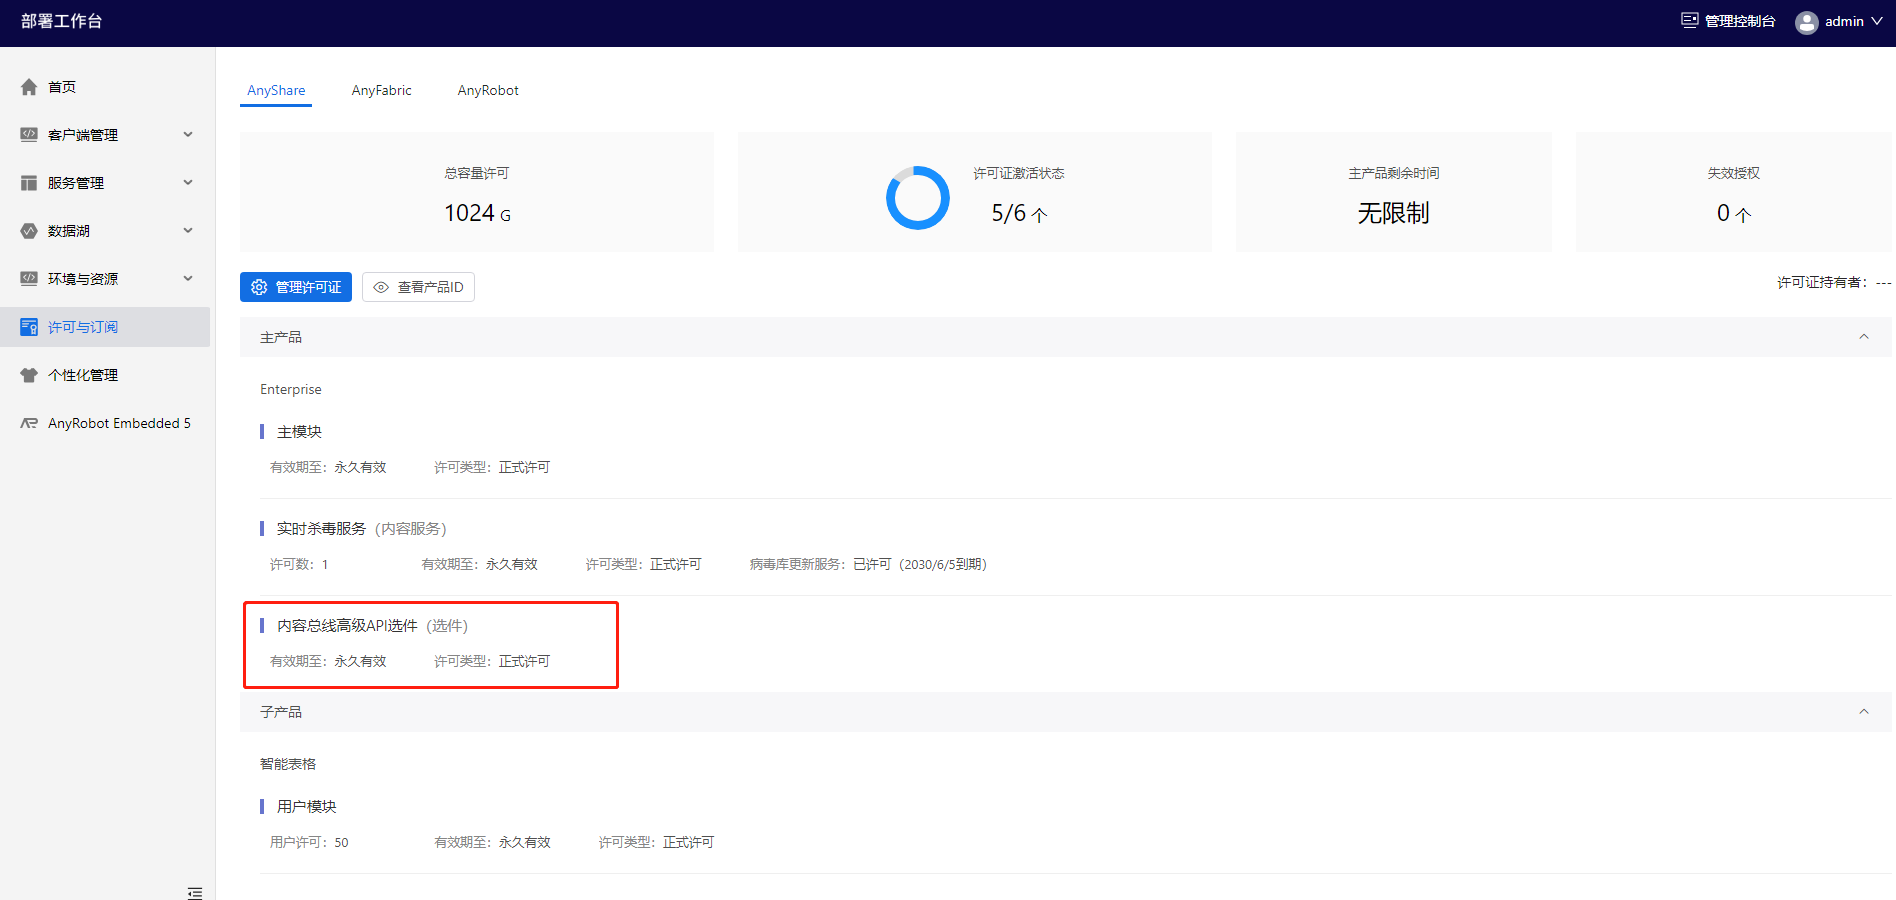Click the 智能表格 label
This screenshot has width=1896, height=900.
point(288,764)
